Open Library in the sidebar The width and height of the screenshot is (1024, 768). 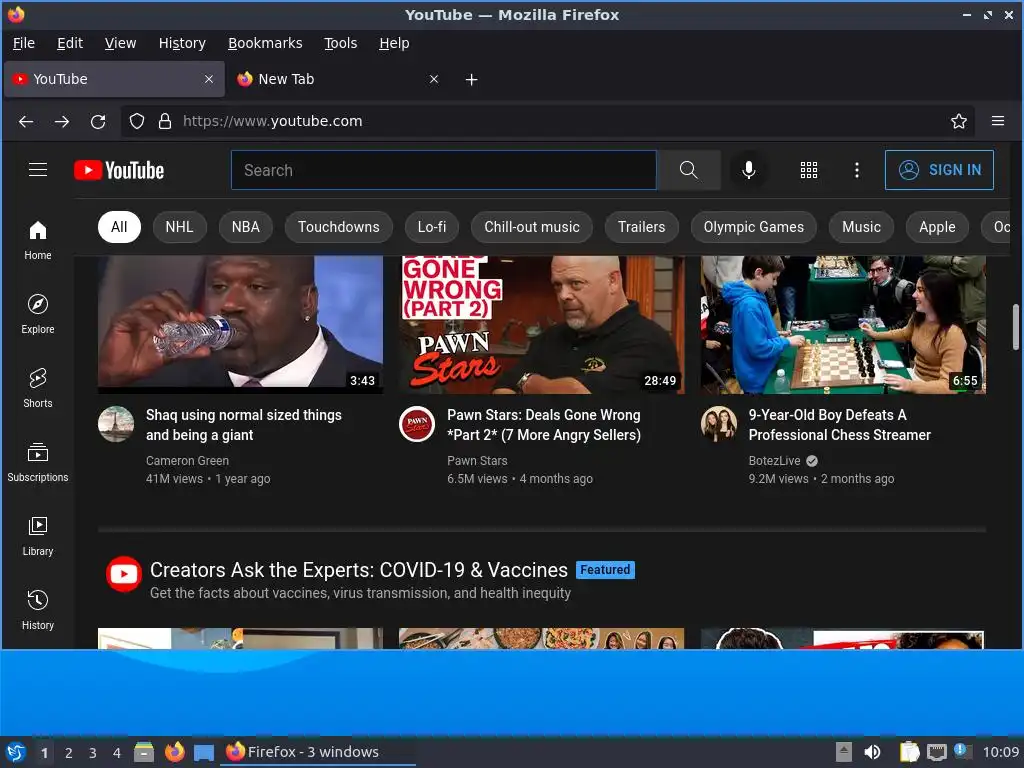[38, 536]
